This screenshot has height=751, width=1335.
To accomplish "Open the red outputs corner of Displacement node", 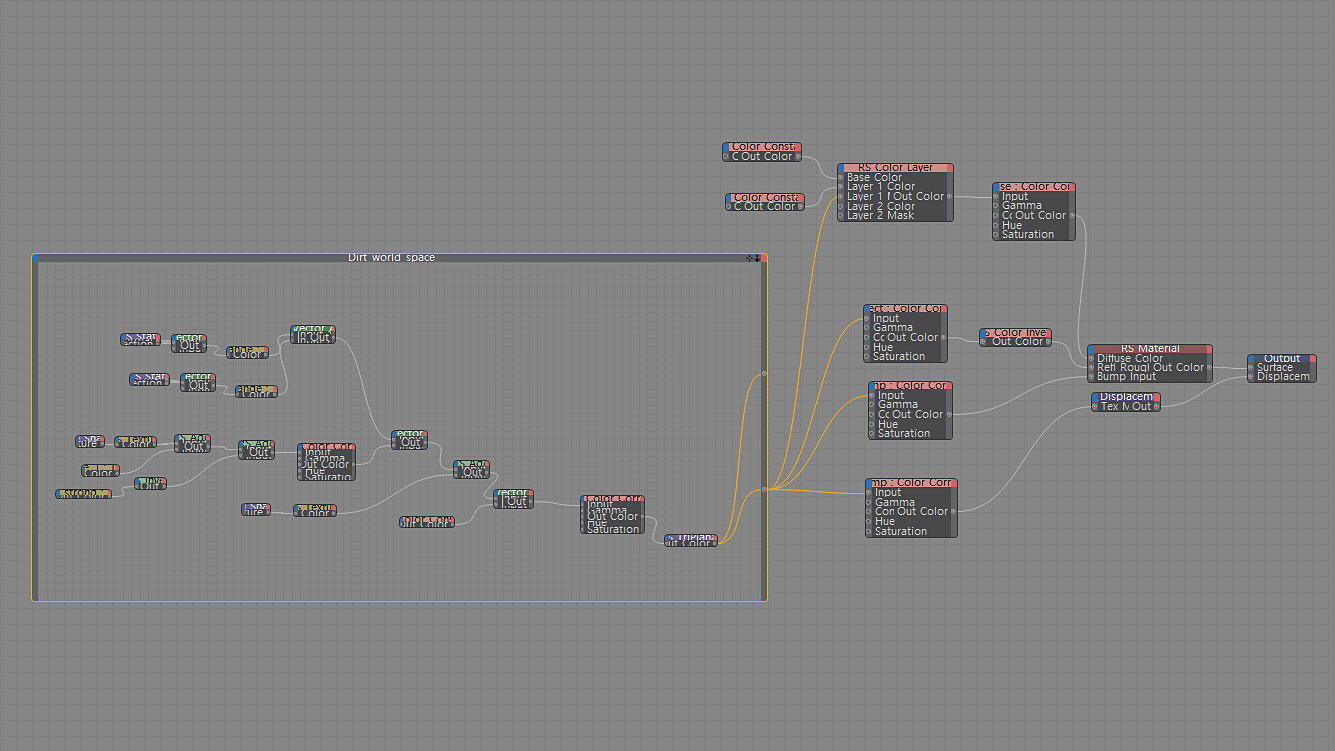I will tap(1157, 396).
